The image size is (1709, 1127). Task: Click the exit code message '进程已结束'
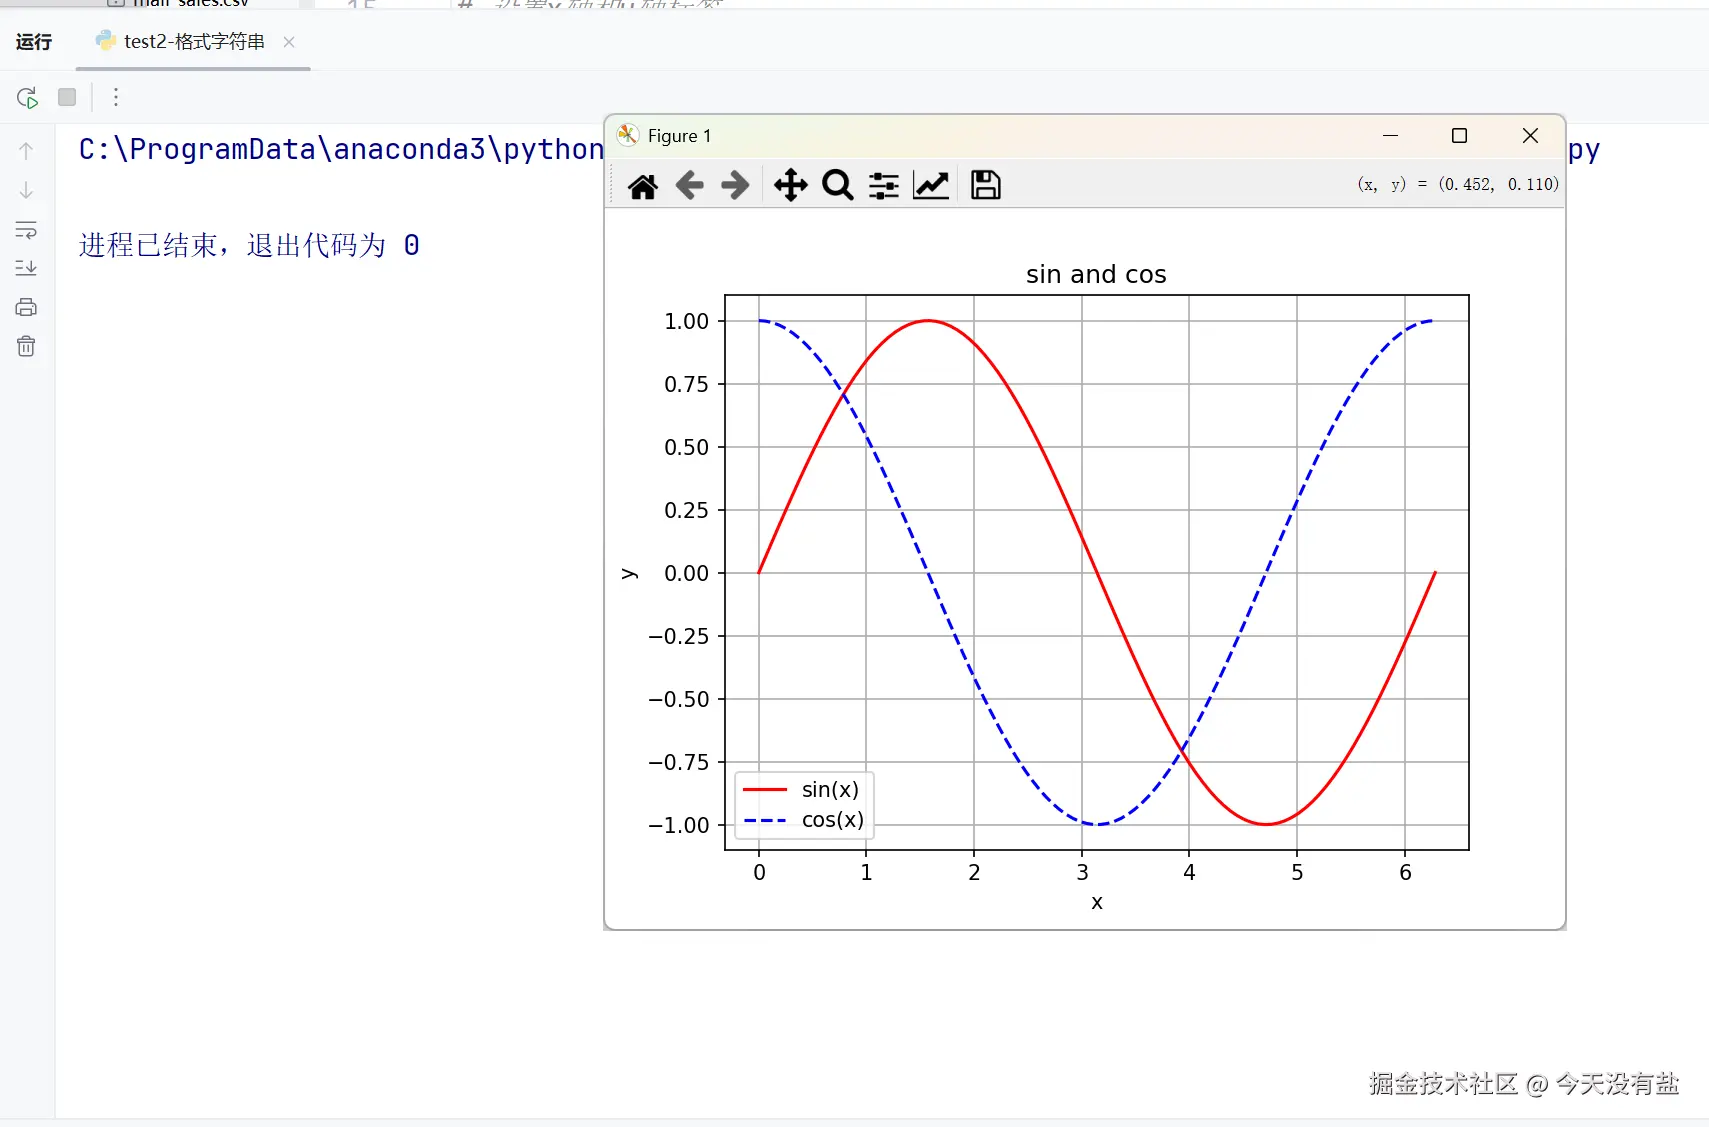click(249, 245)
